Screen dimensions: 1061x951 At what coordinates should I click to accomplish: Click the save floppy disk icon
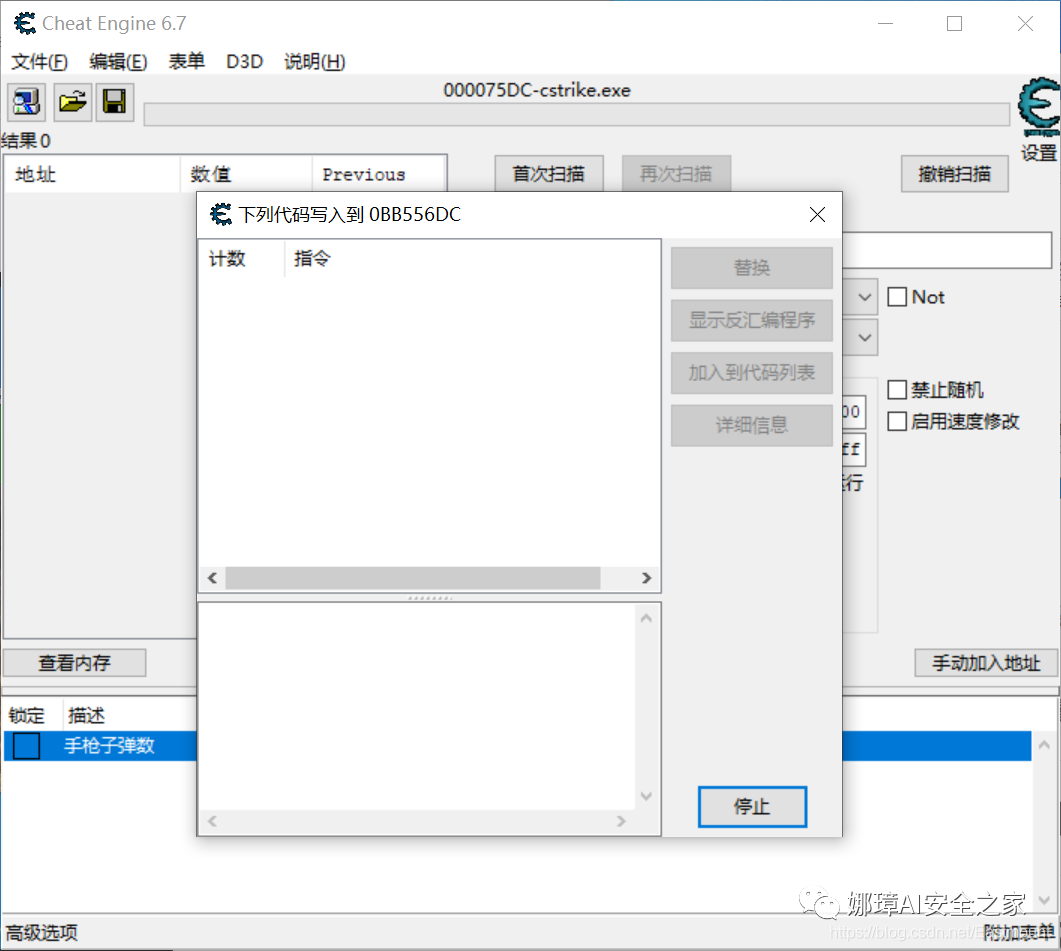coord(114,102)
